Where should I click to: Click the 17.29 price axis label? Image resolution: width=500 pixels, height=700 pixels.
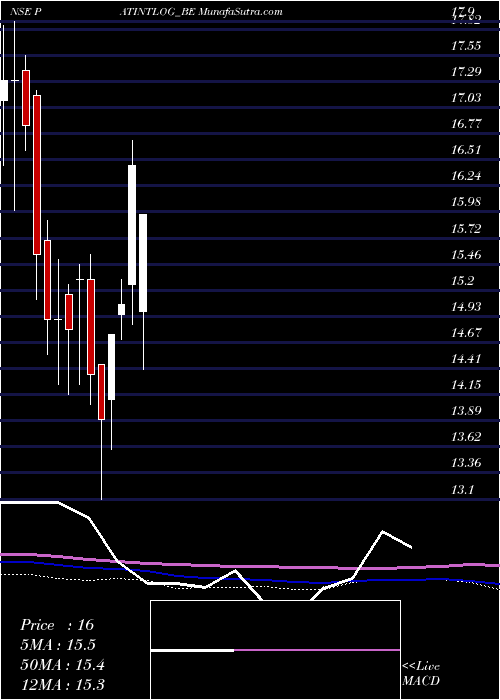[466, 71]
